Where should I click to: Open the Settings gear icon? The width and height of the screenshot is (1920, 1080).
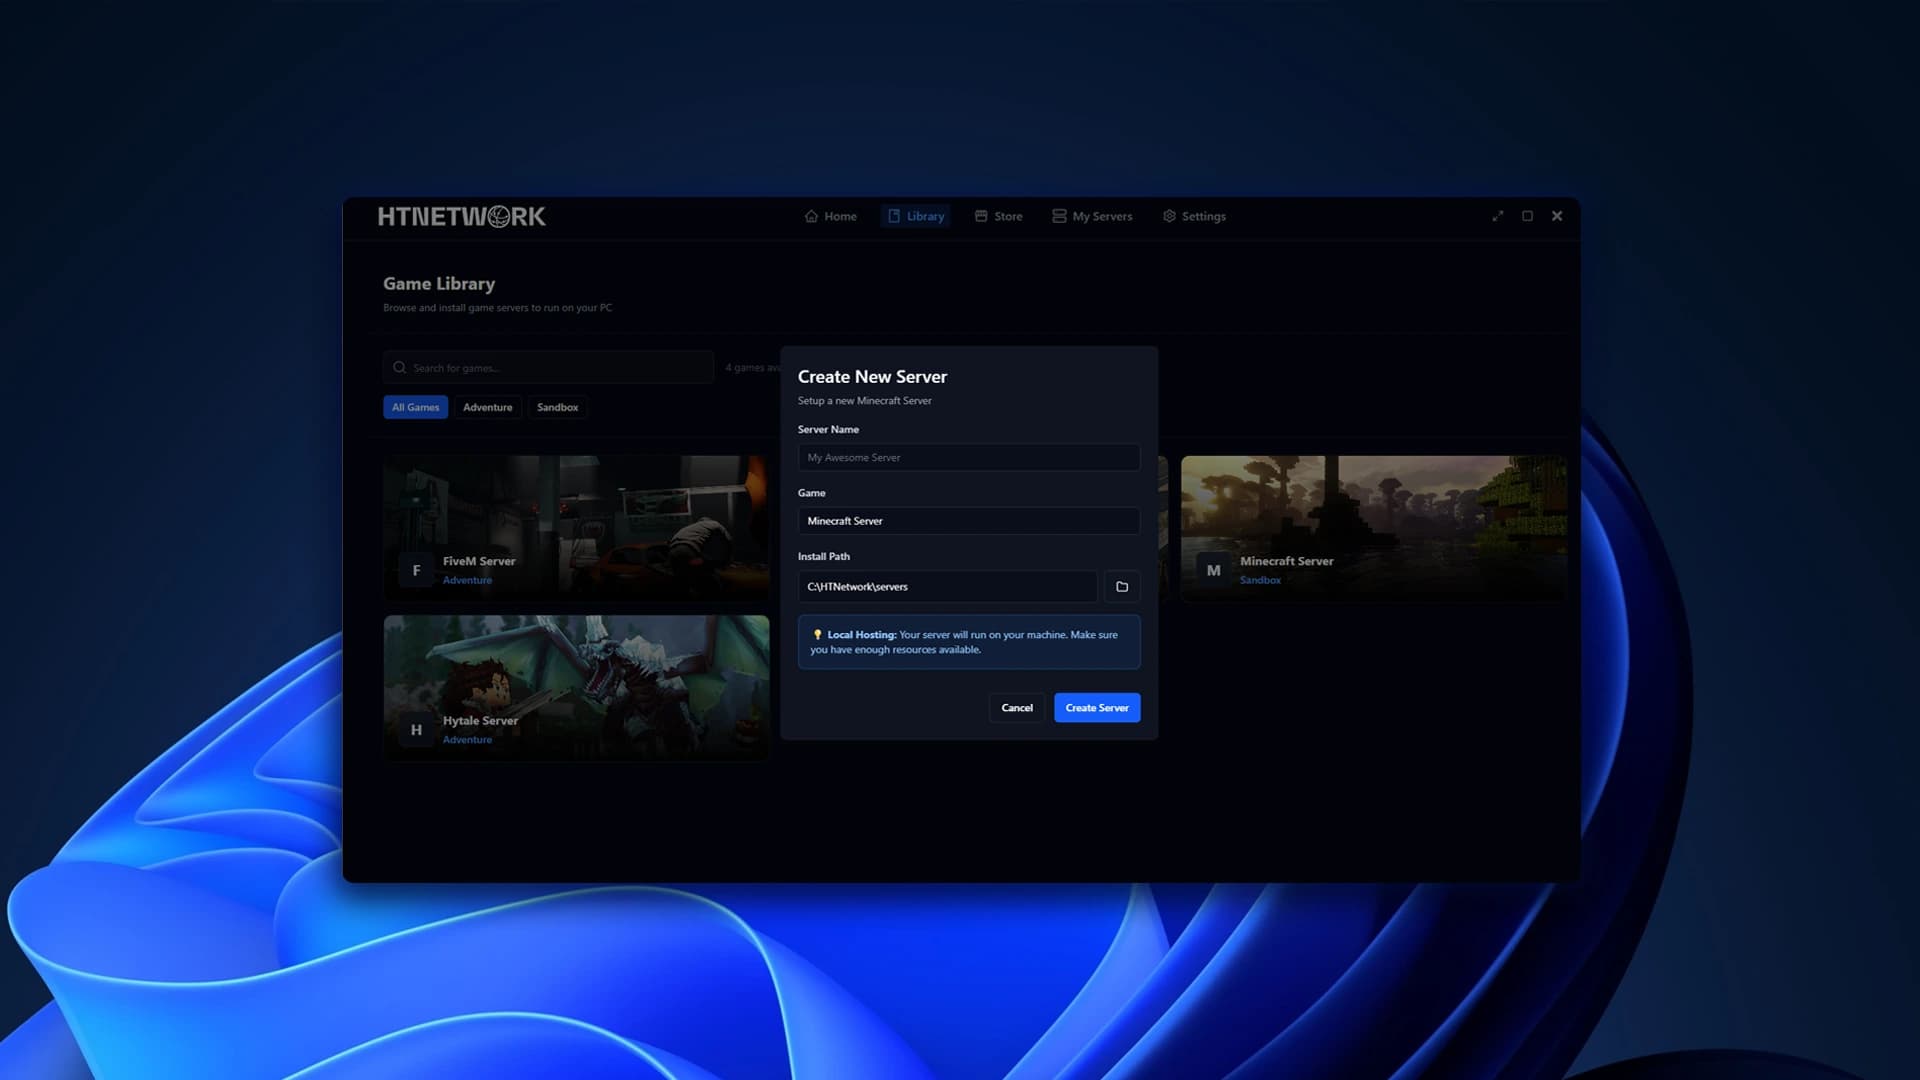(1168, 216)
